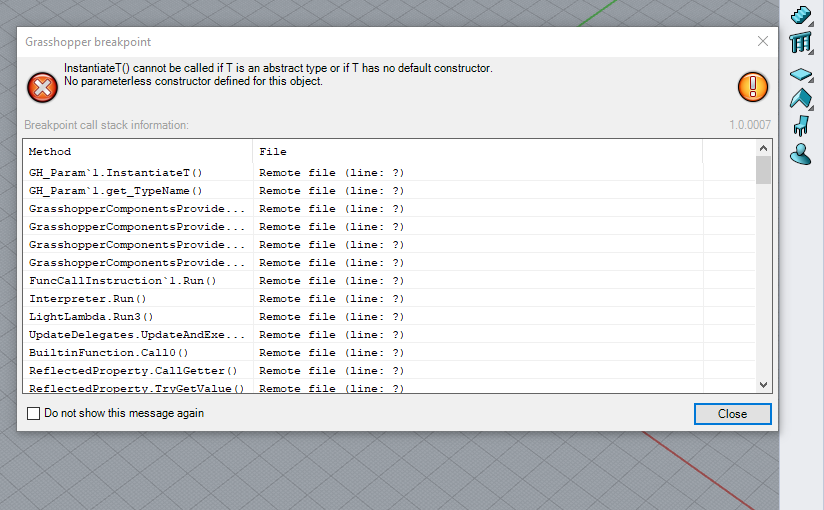Click the orange exclamation warning icon
The height and width of the screenshot is (510, 824).
point(753,87)
